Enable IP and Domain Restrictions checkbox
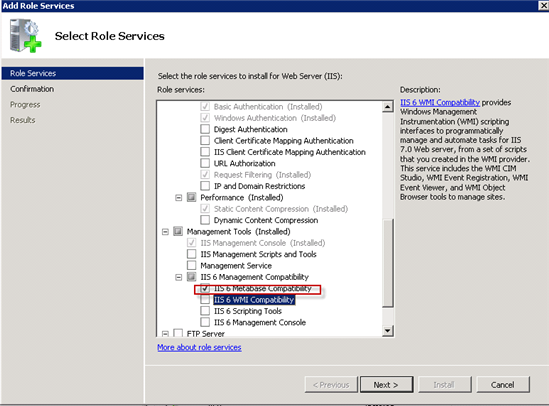Image resolution: width=549 pixels, height=406 pixels. [205, 186]
